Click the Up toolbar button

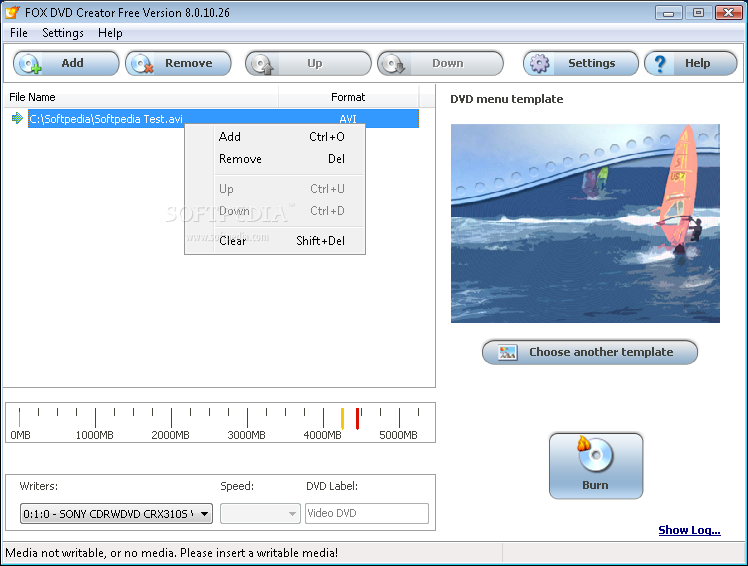(x=308, y=63)
